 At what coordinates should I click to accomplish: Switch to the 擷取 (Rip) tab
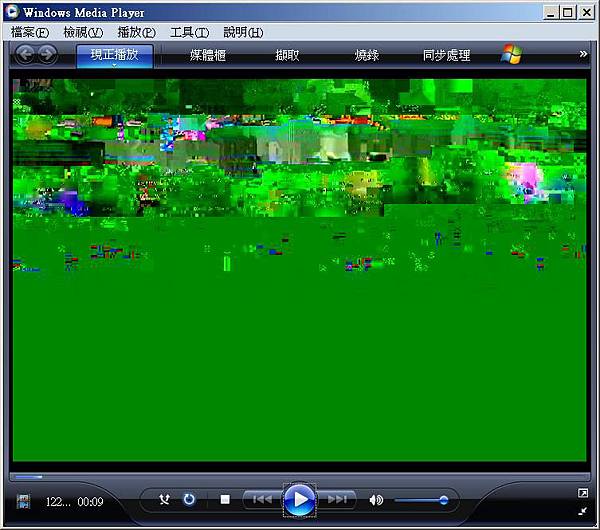tap(287, 55)
